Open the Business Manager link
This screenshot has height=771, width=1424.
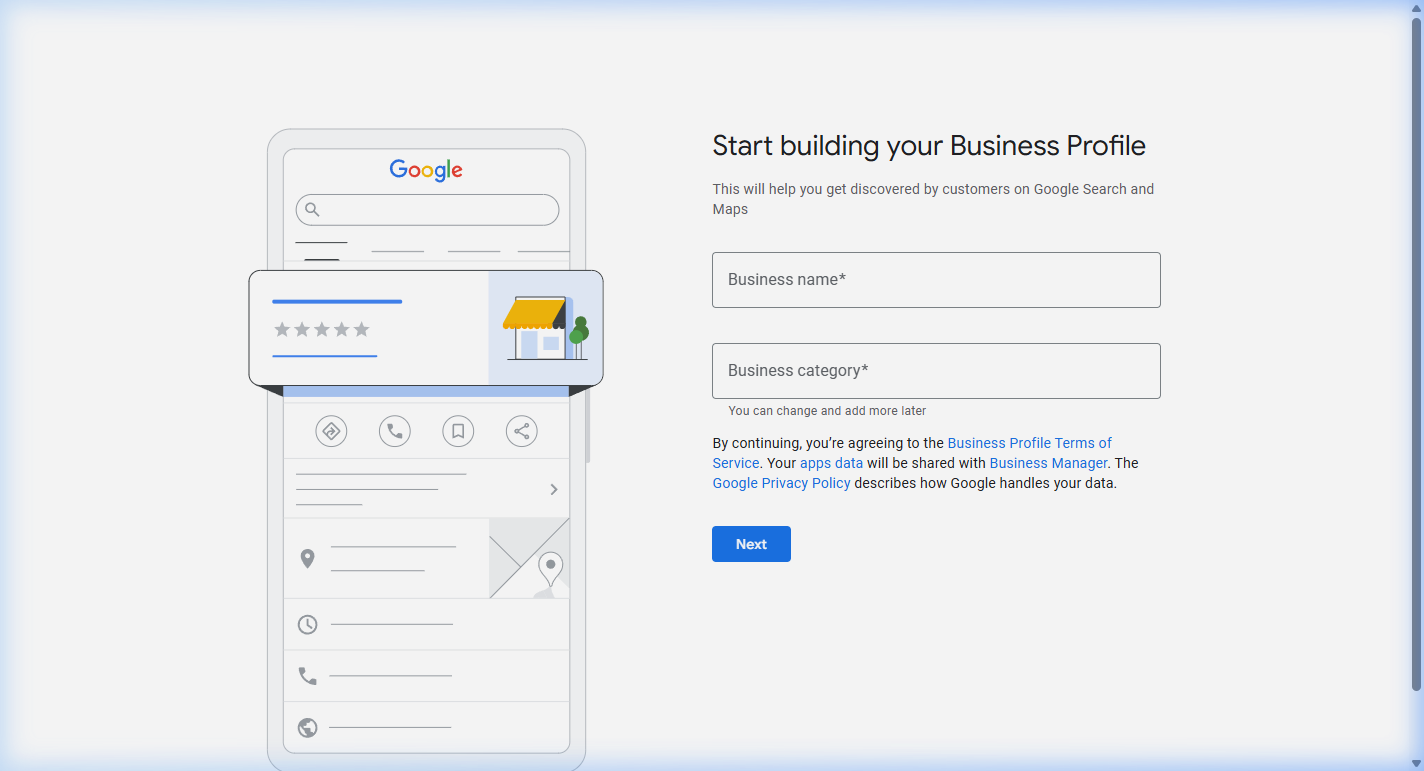click(1048, 463)
